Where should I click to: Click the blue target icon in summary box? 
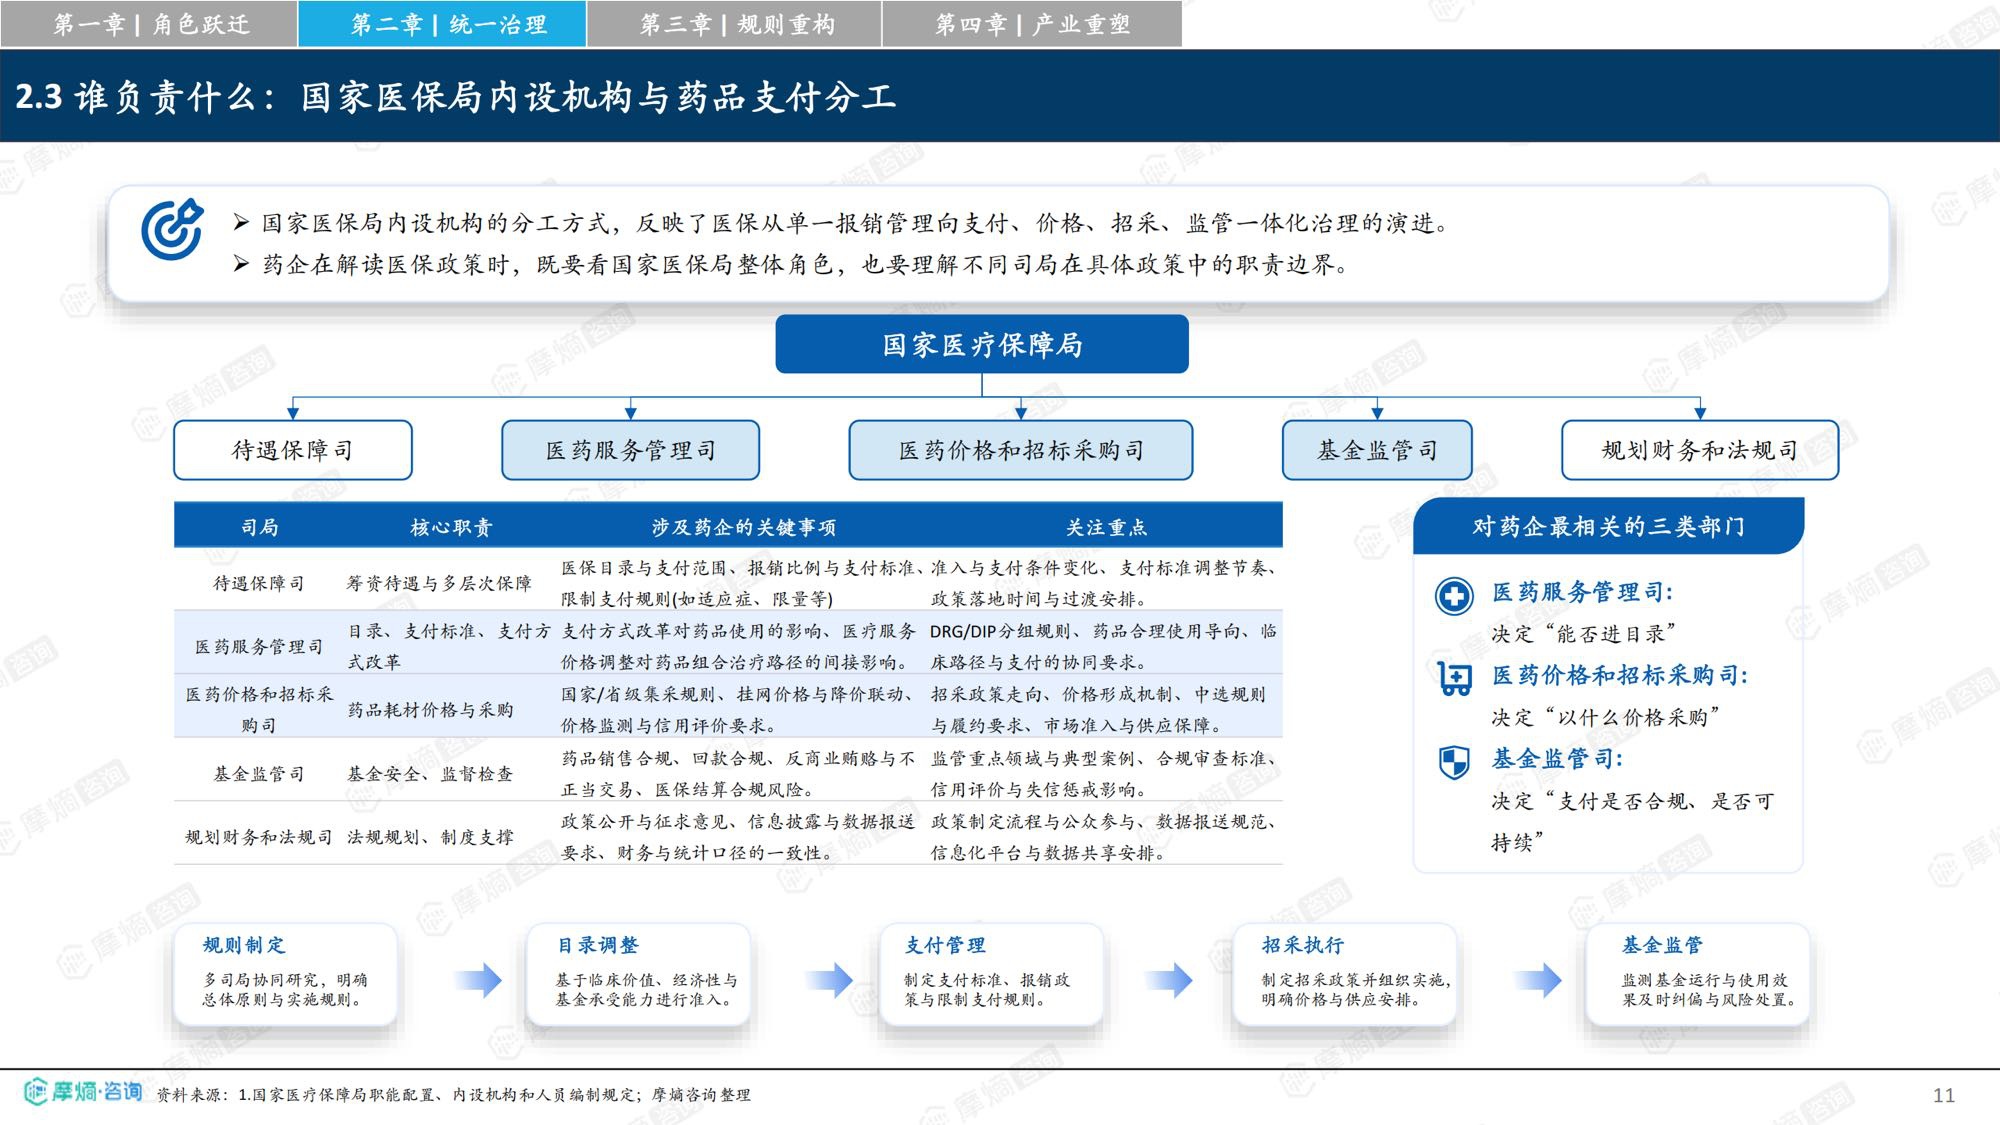[x=172, y=229]
